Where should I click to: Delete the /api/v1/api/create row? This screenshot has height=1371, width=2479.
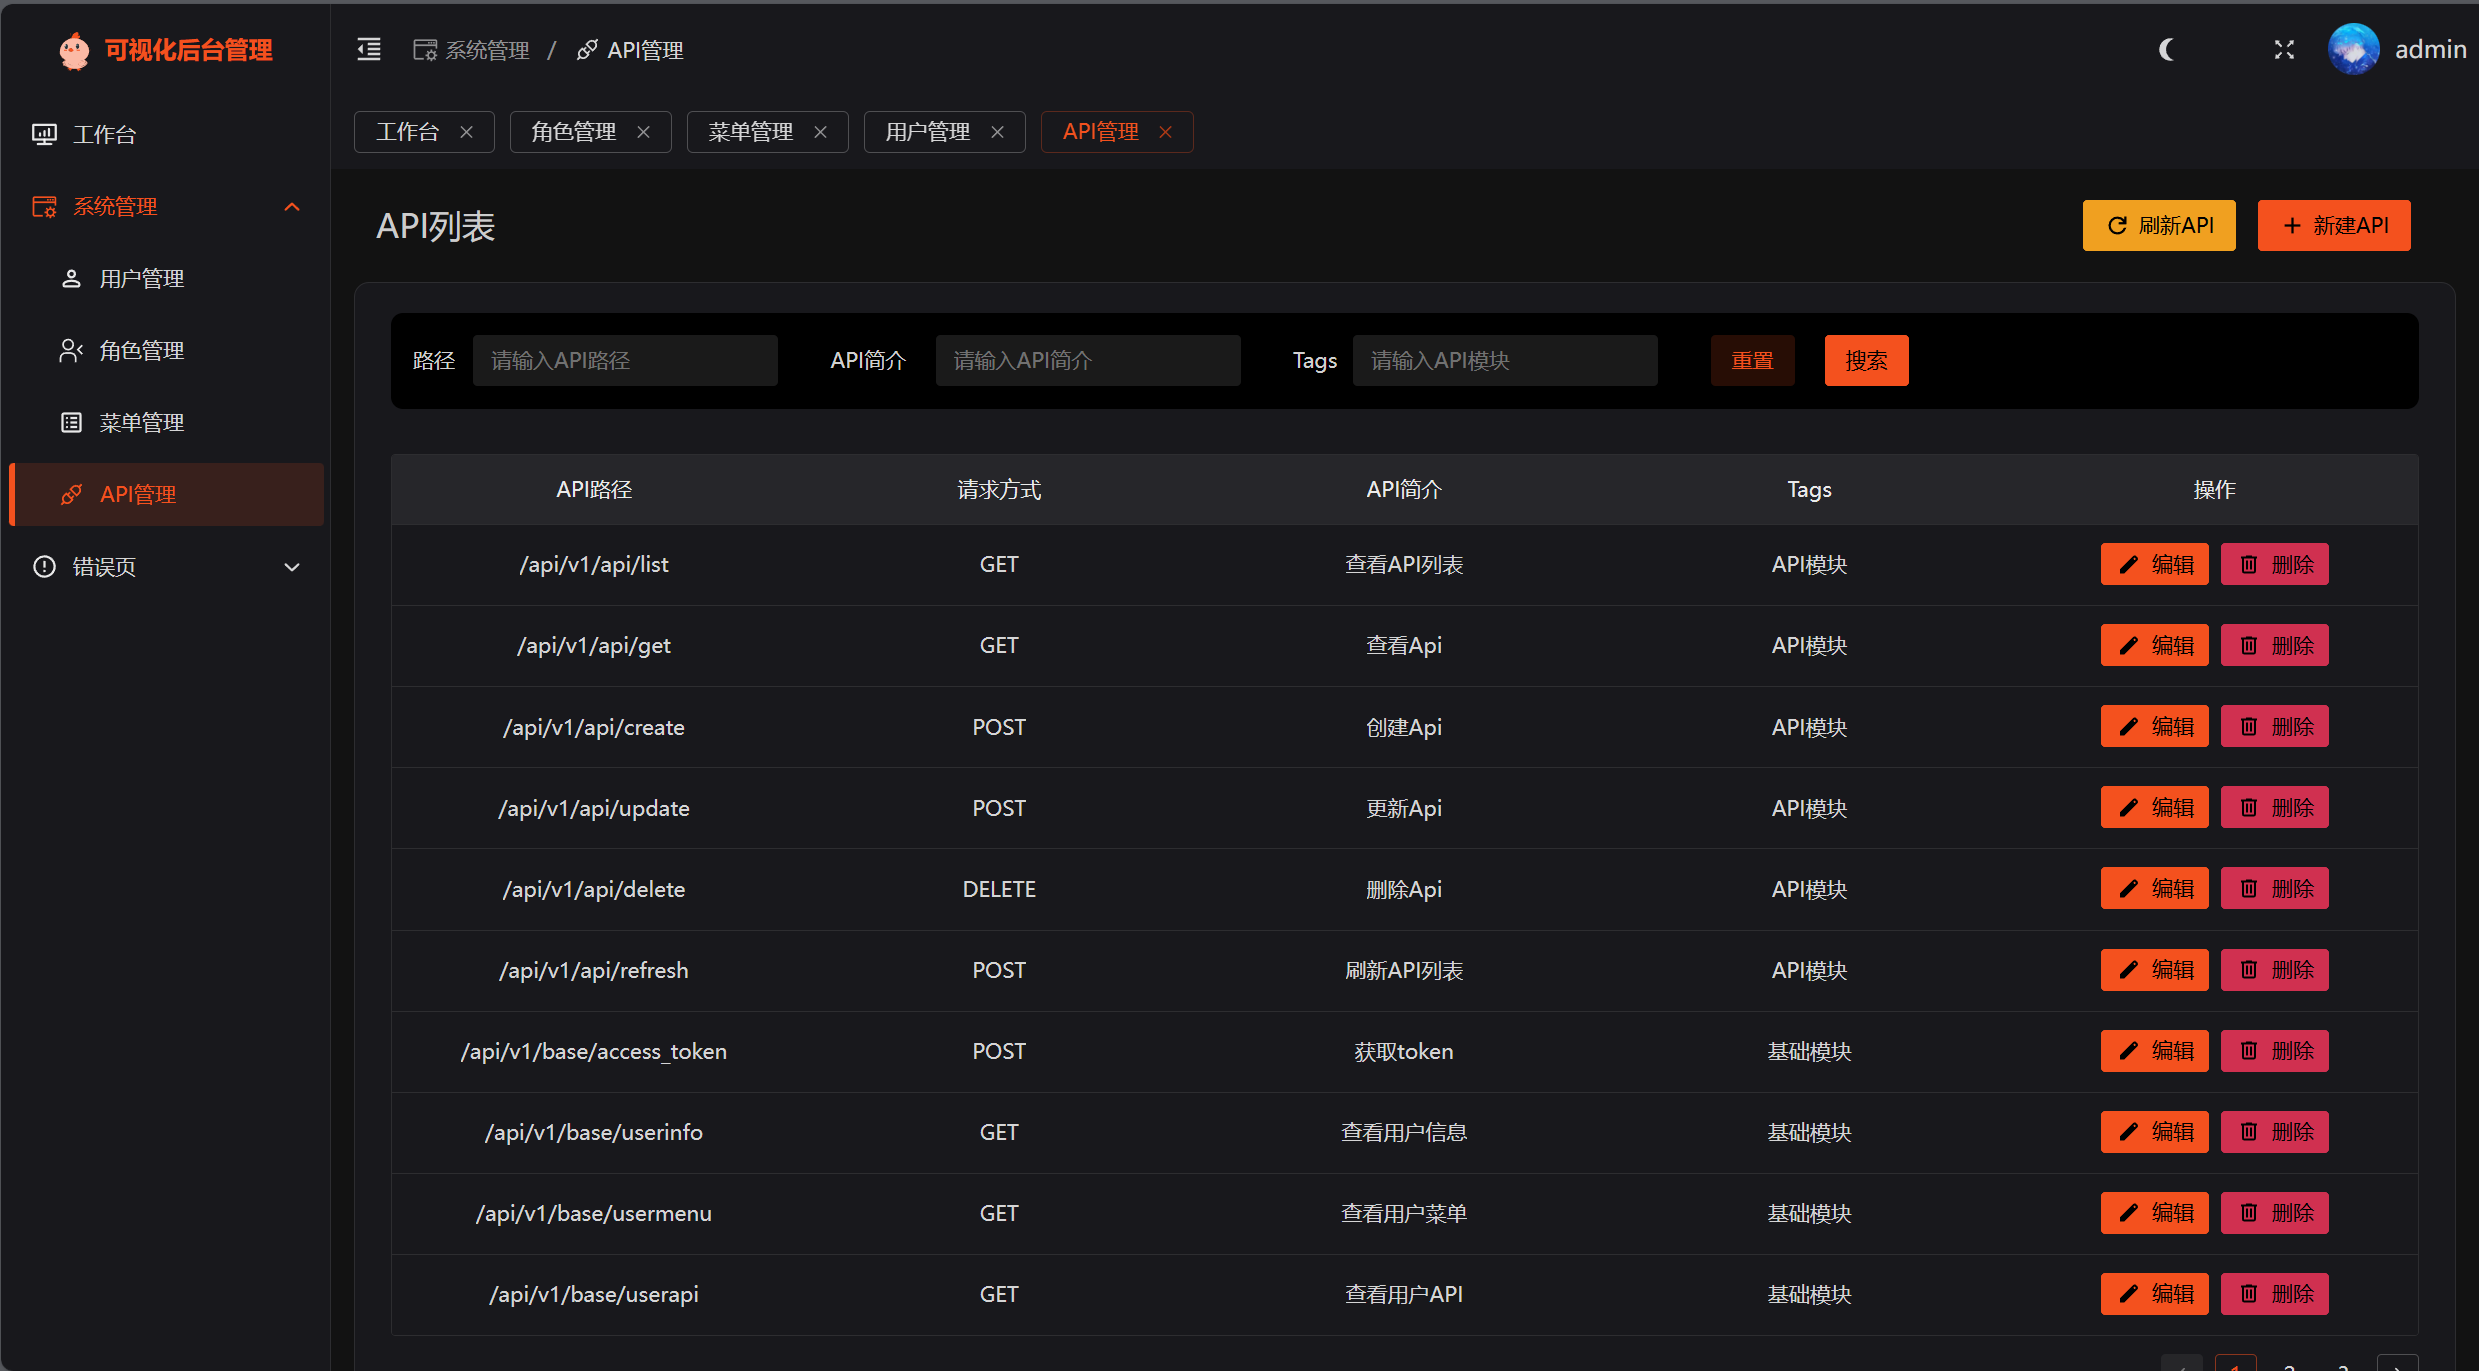pyautogui.click(x=2274, y=727)
